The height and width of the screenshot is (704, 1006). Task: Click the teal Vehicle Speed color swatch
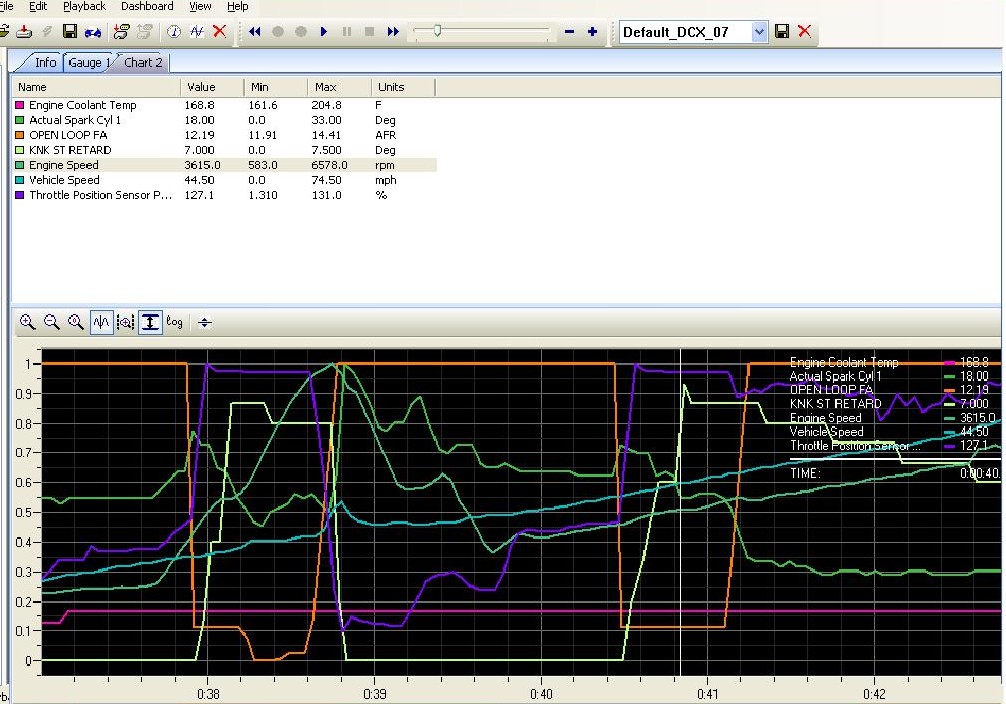(x=19, y=180)
